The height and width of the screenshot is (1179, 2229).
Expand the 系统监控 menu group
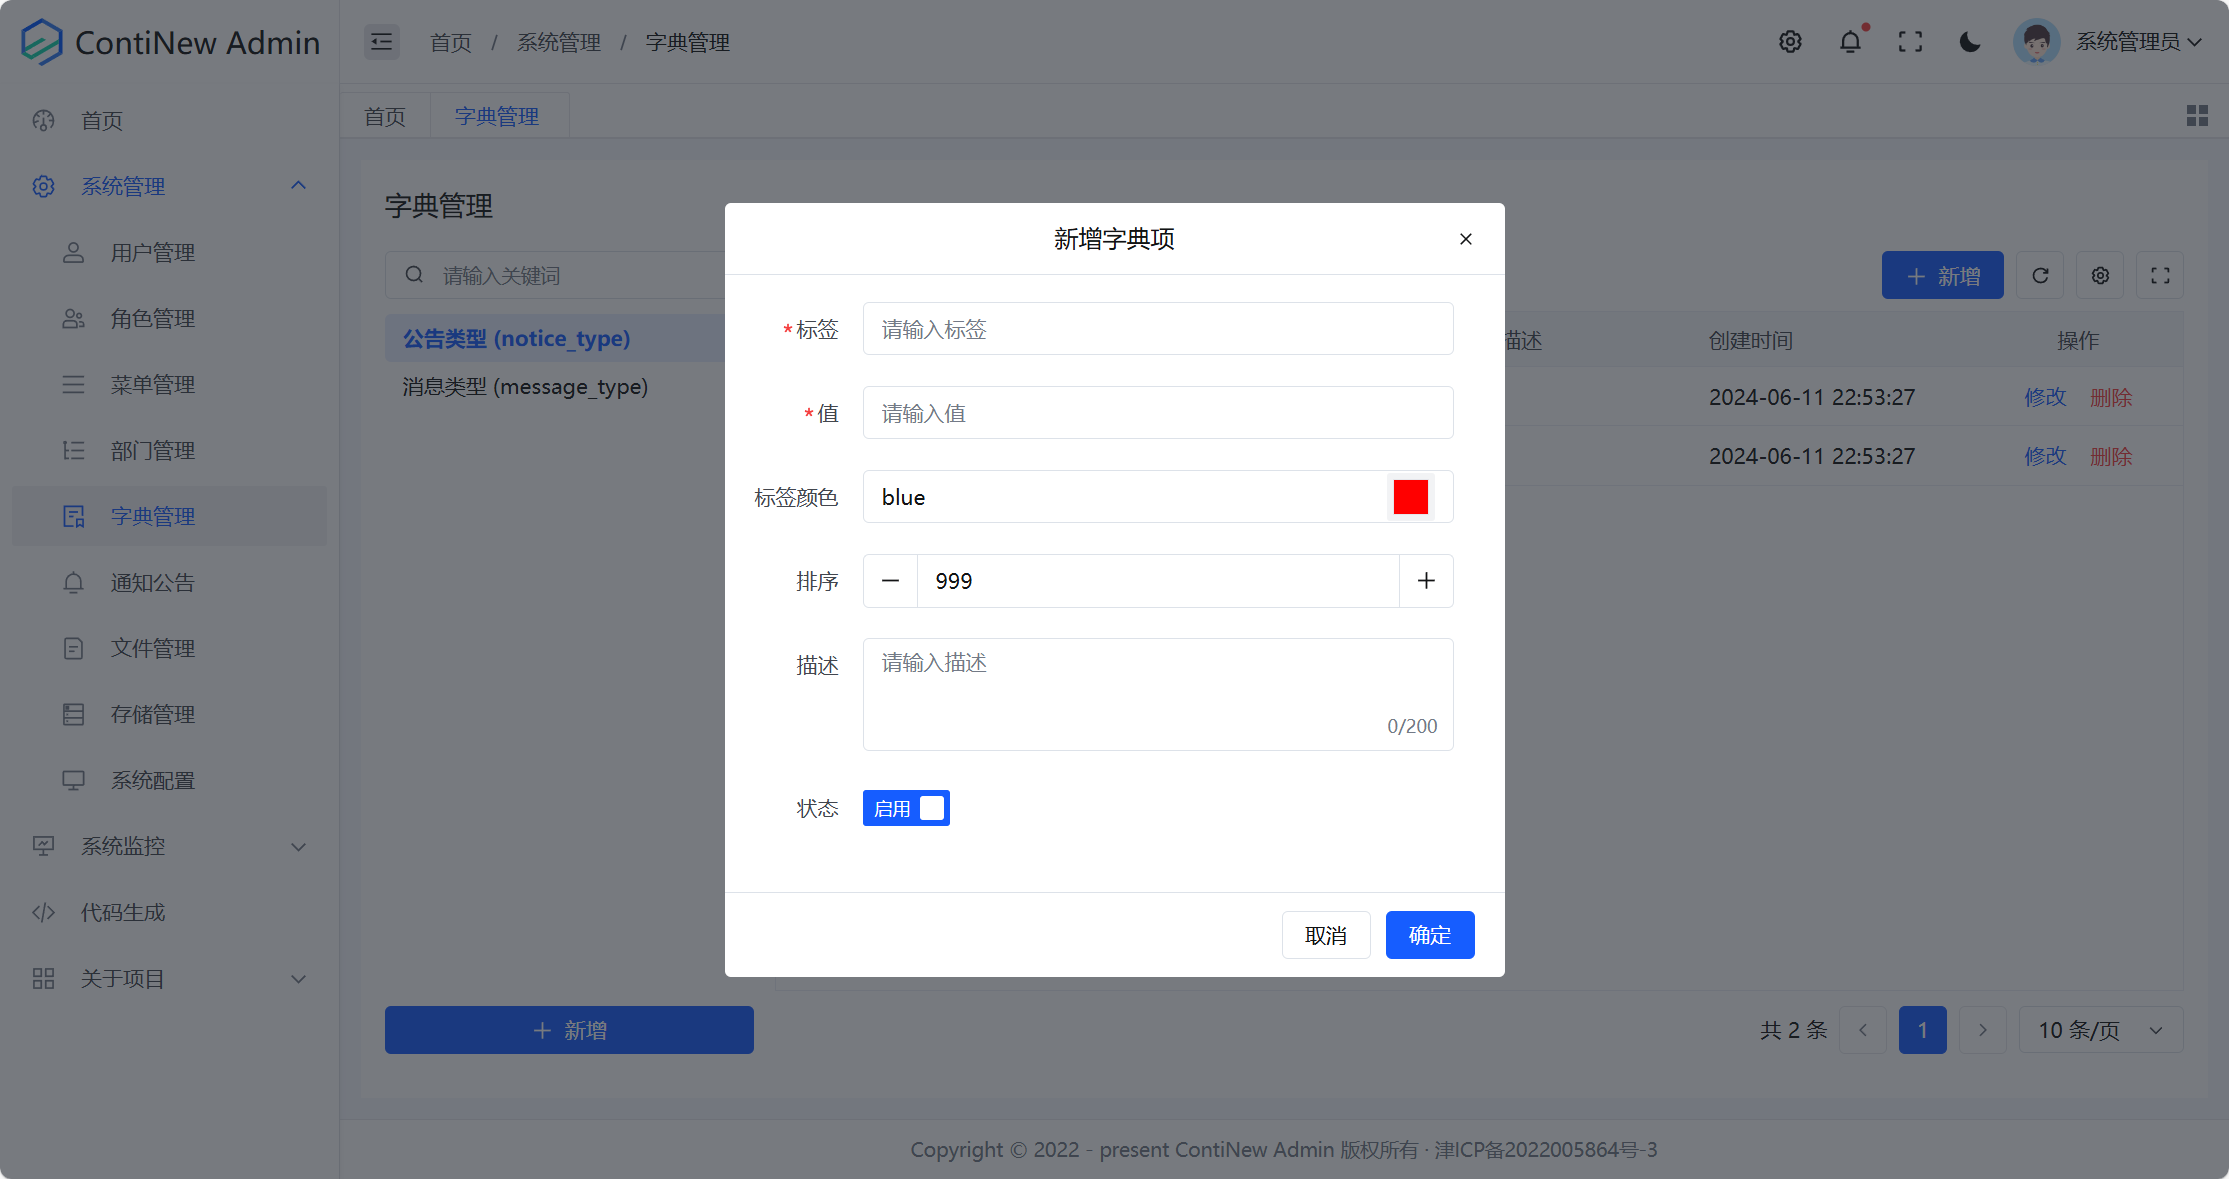[x=122, y=846]
